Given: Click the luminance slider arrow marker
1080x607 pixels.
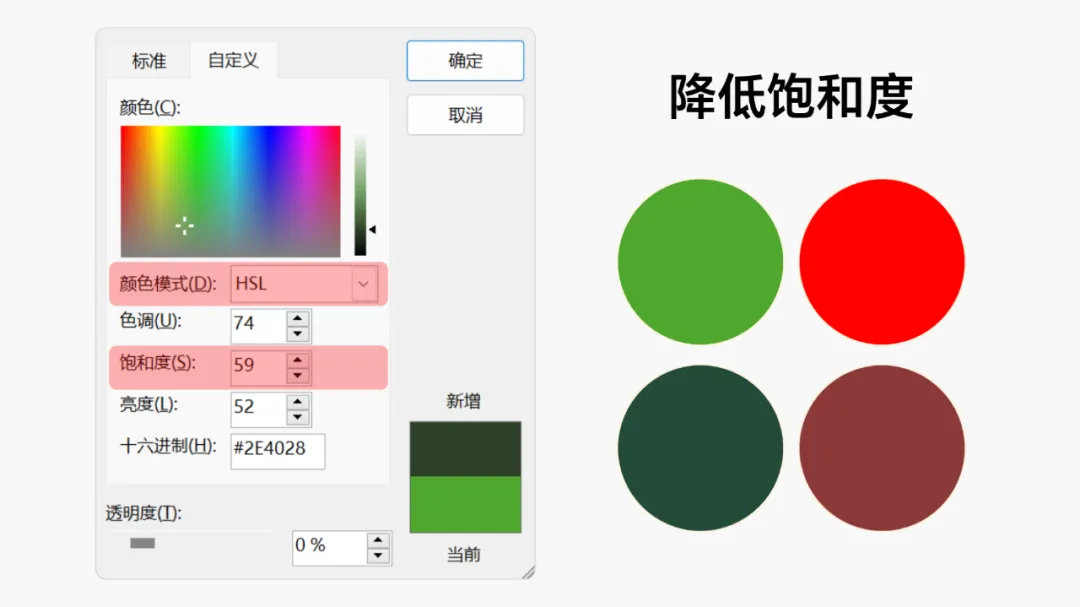Looking at the screenshot, I should (x=372, y=229).
